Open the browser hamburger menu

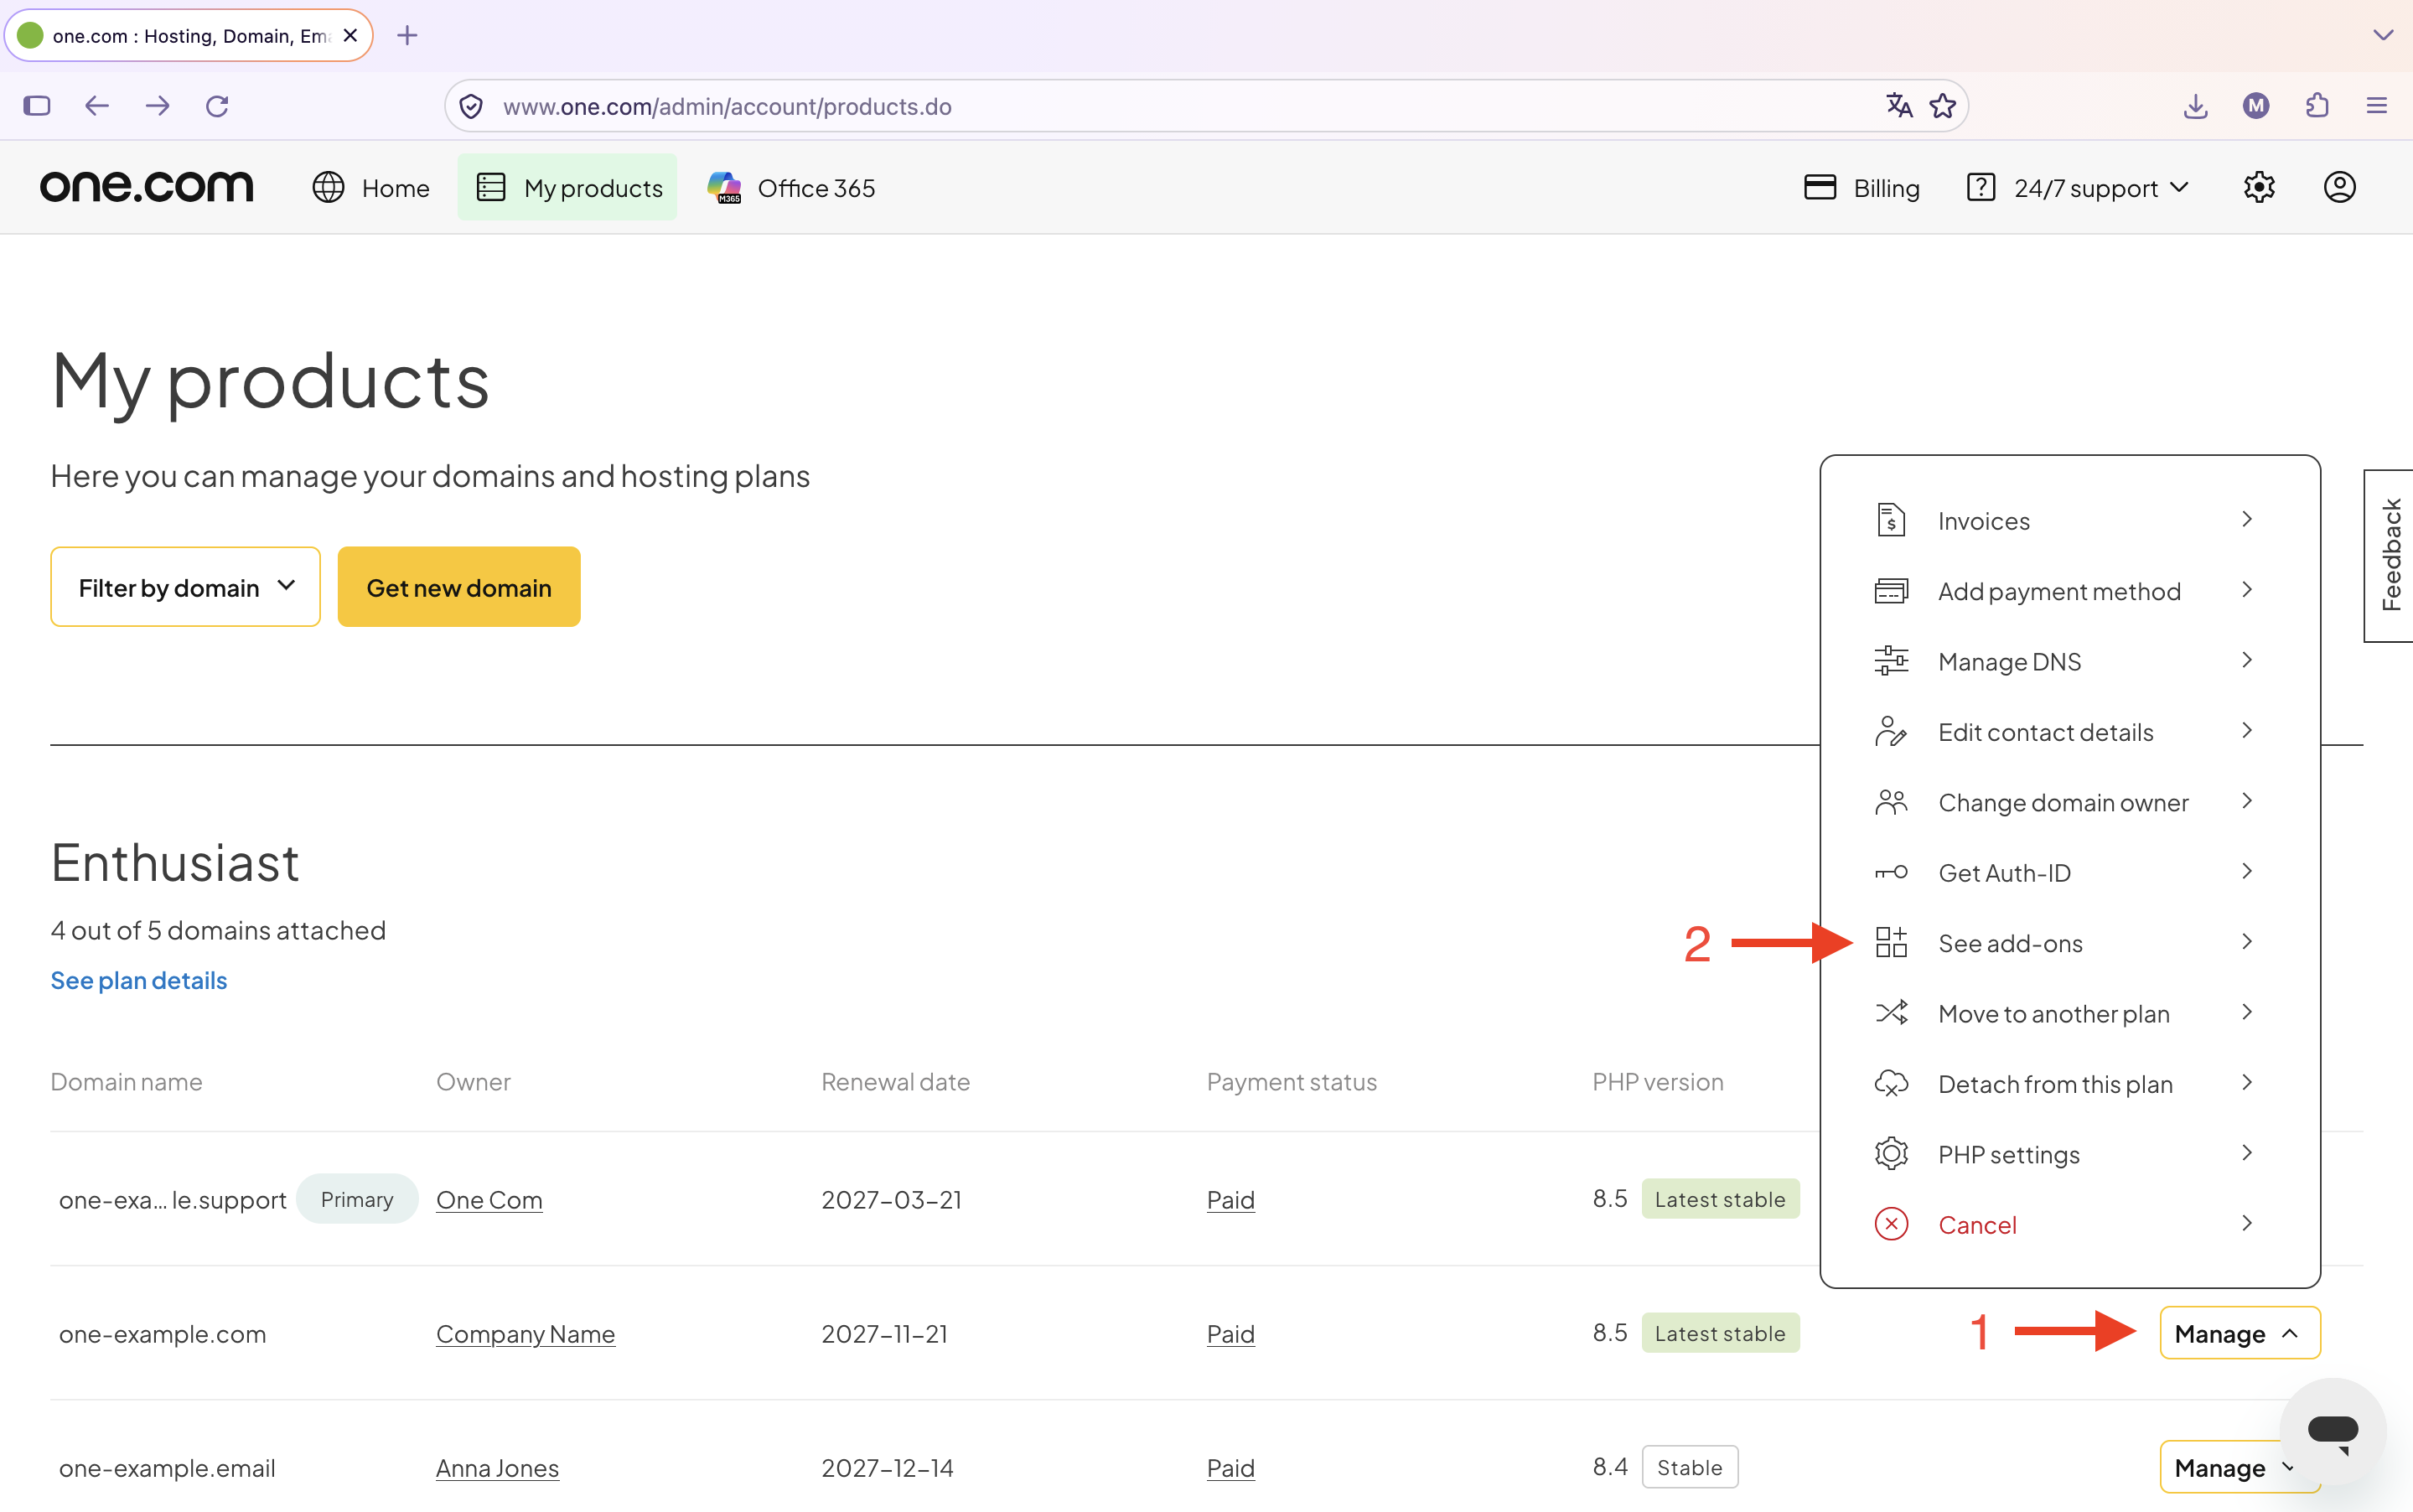tap(2377, 106)
